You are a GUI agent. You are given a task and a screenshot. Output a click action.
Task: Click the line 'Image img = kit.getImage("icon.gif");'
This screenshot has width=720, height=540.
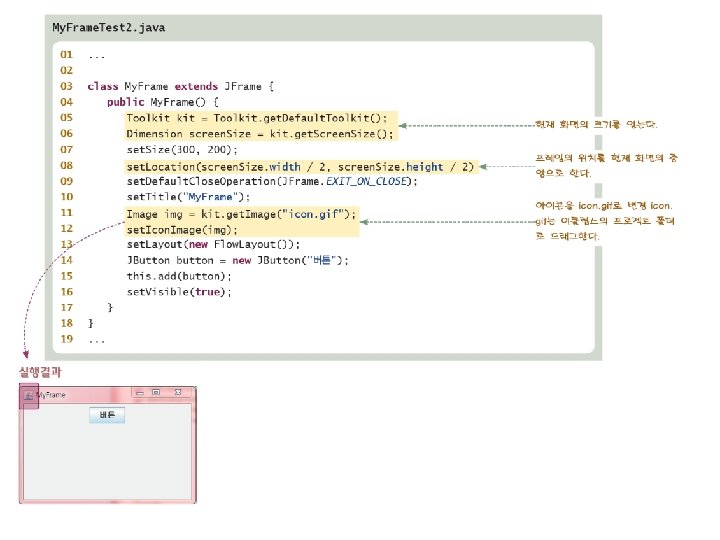[241, 214]
